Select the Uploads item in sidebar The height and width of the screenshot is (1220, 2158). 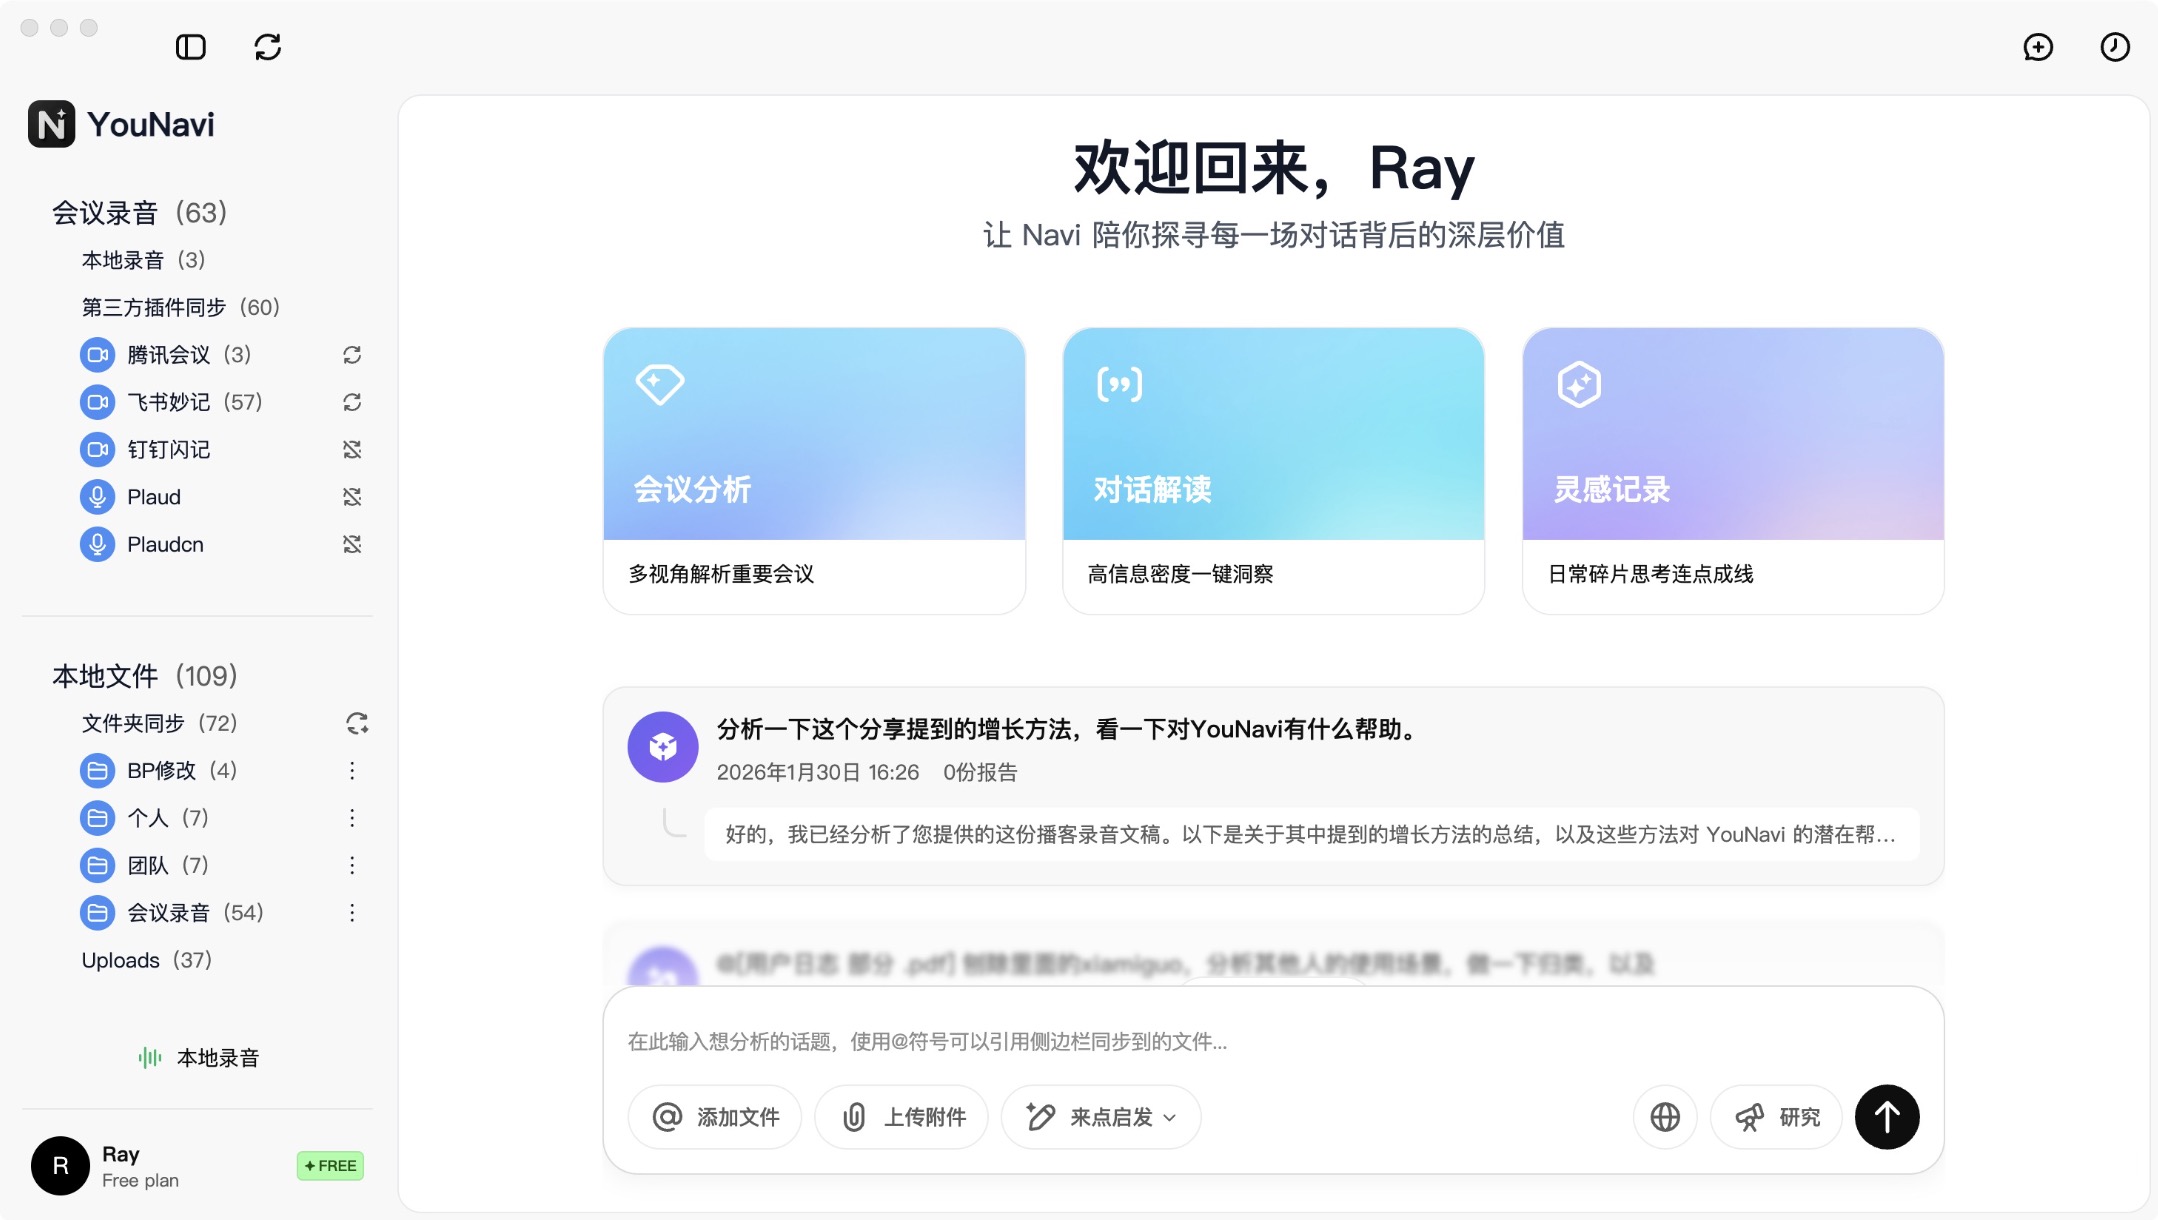coord(145,959)
